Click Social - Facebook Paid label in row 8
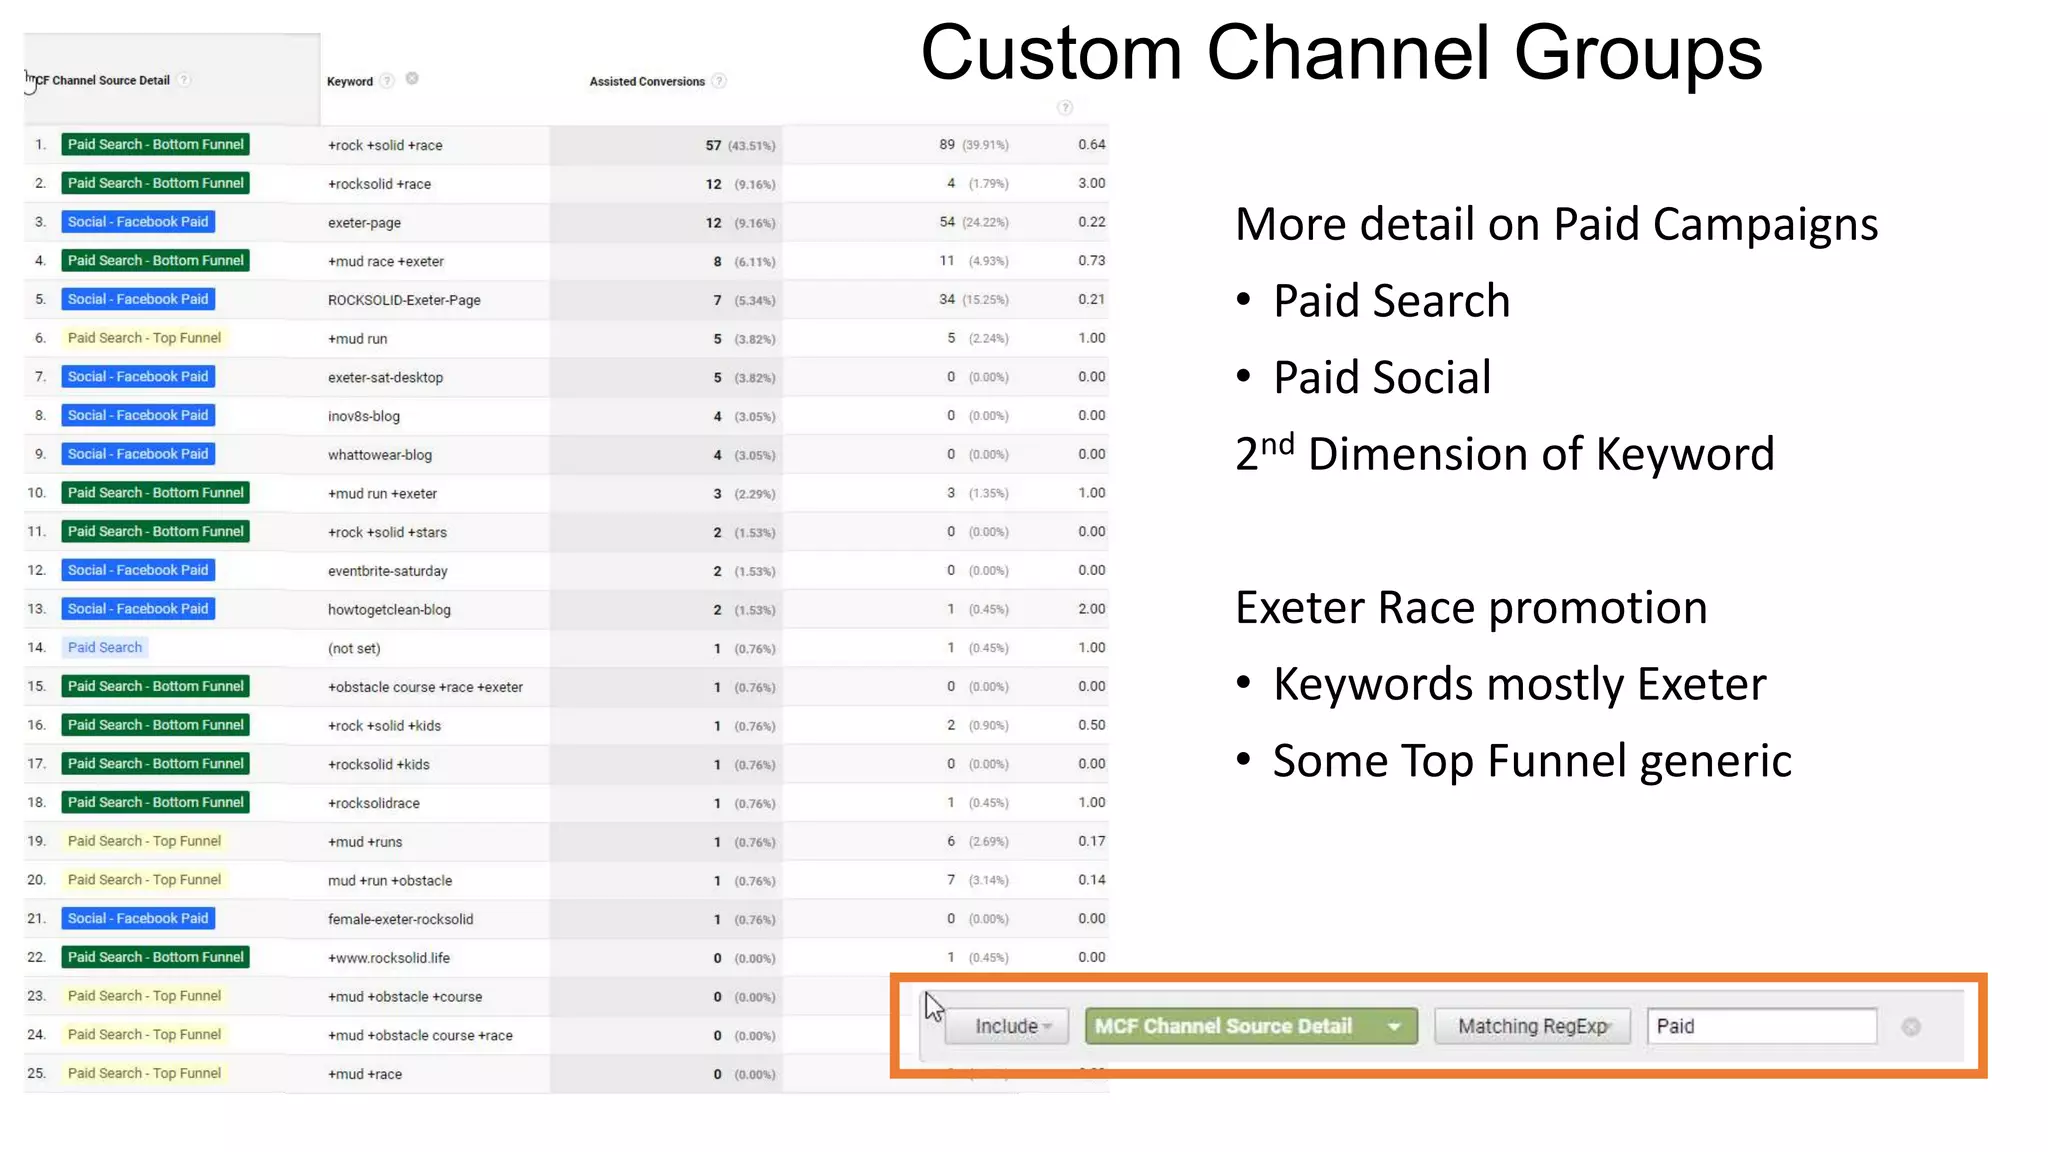The width and height of the screenshot is (2048, 1152). click(x=138, y=415)
